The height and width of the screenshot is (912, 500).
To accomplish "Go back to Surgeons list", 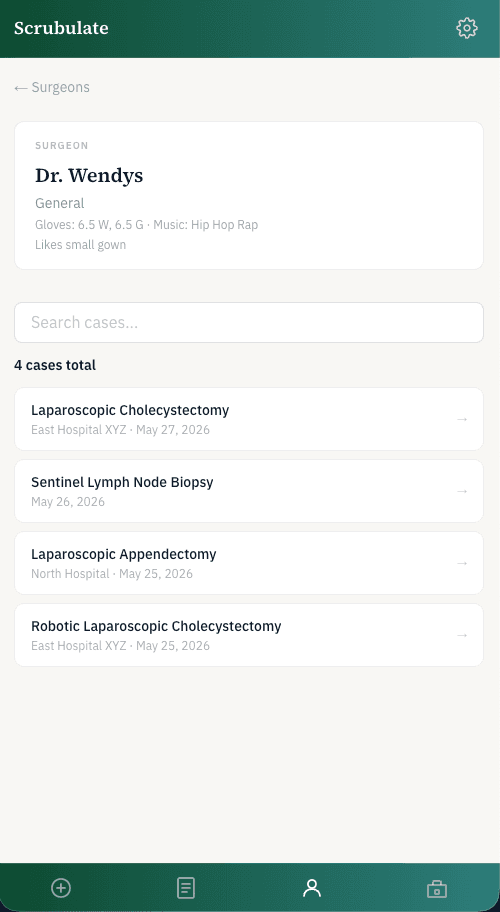I will 52,87.
